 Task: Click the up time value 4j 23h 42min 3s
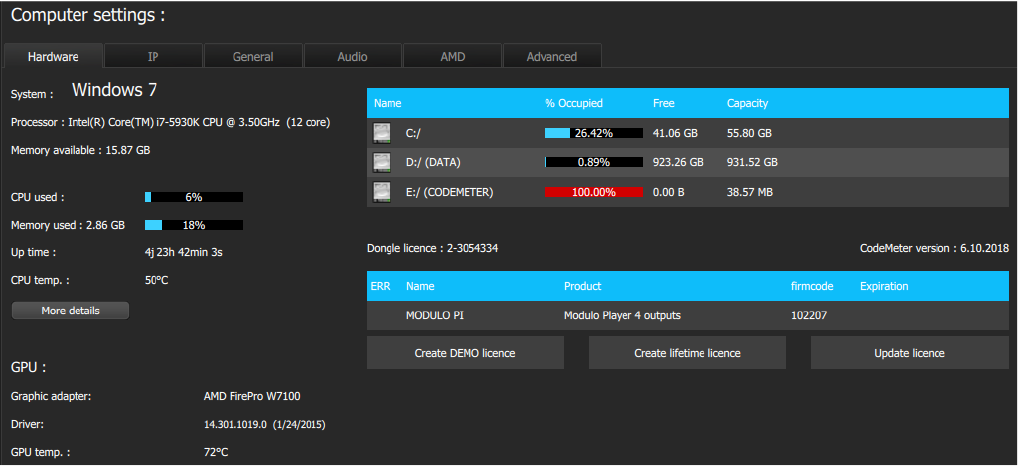(184, 252)
